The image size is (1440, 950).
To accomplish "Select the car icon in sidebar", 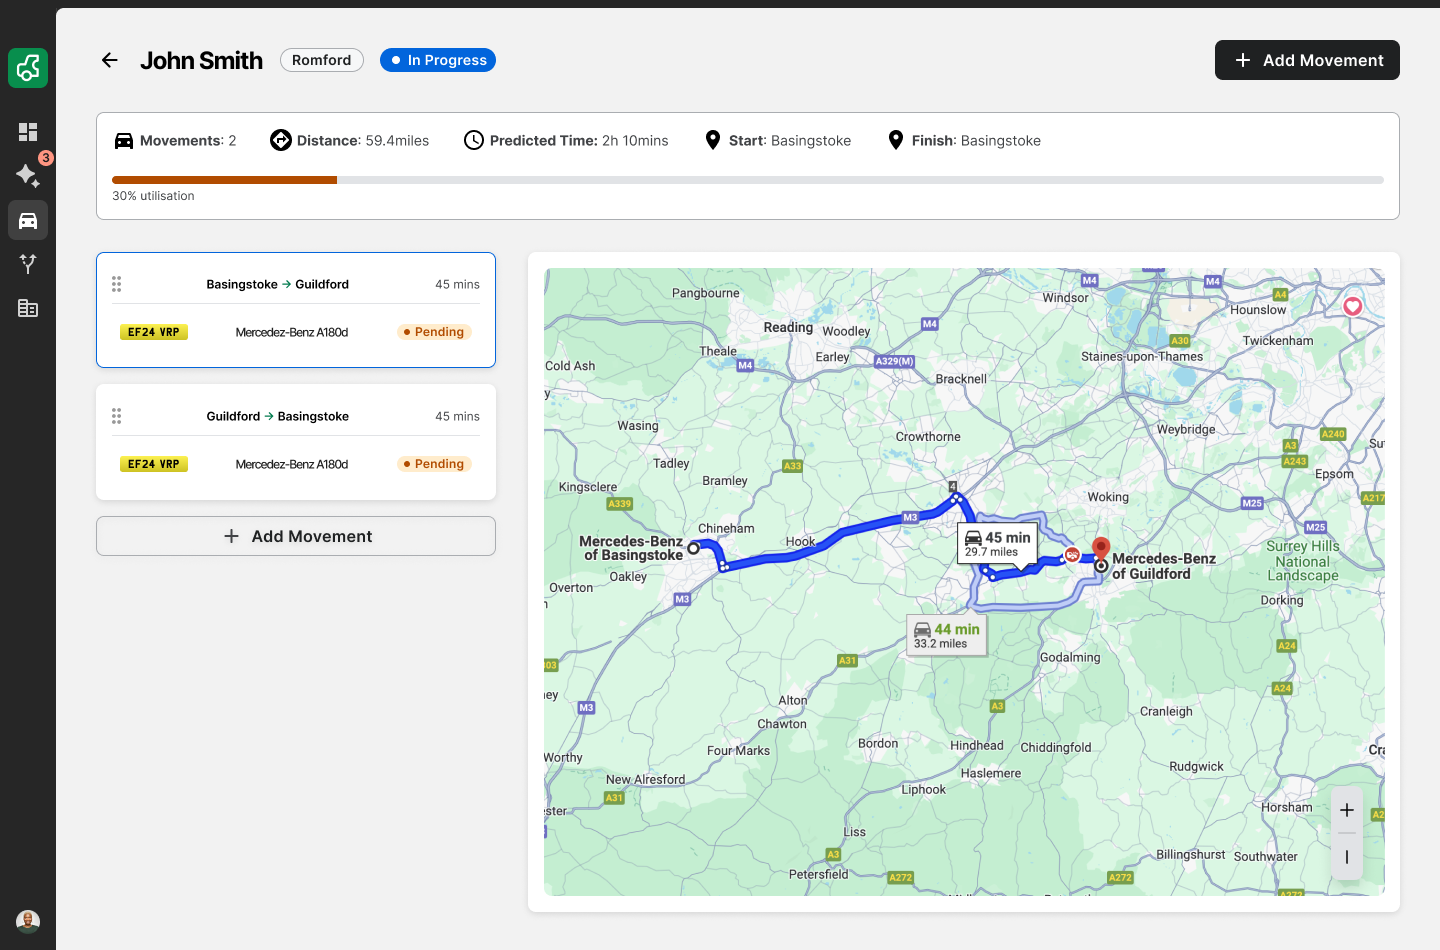I will pyautogui.click(x=28, y=220).
